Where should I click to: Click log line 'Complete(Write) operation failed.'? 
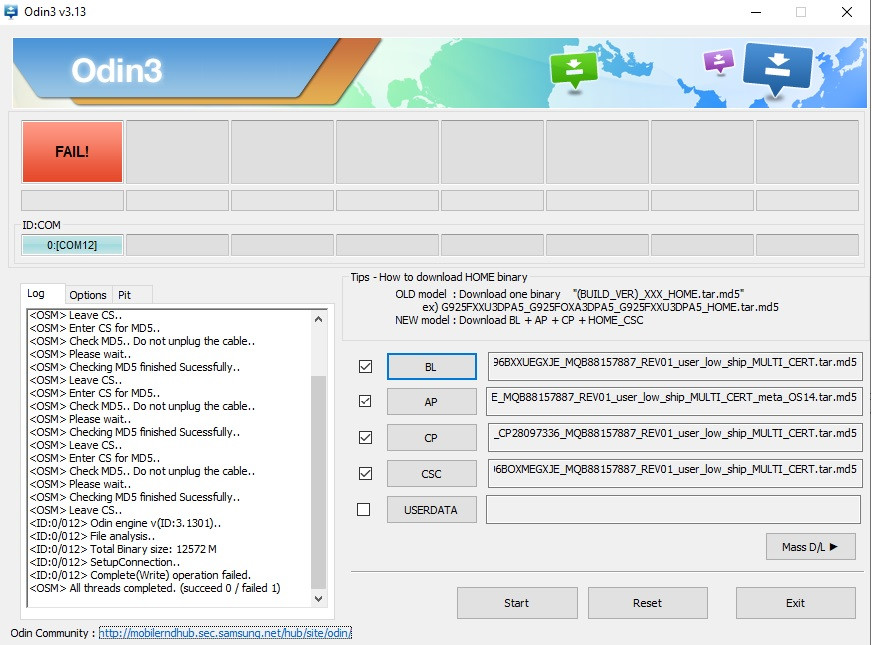coord(140,575)
